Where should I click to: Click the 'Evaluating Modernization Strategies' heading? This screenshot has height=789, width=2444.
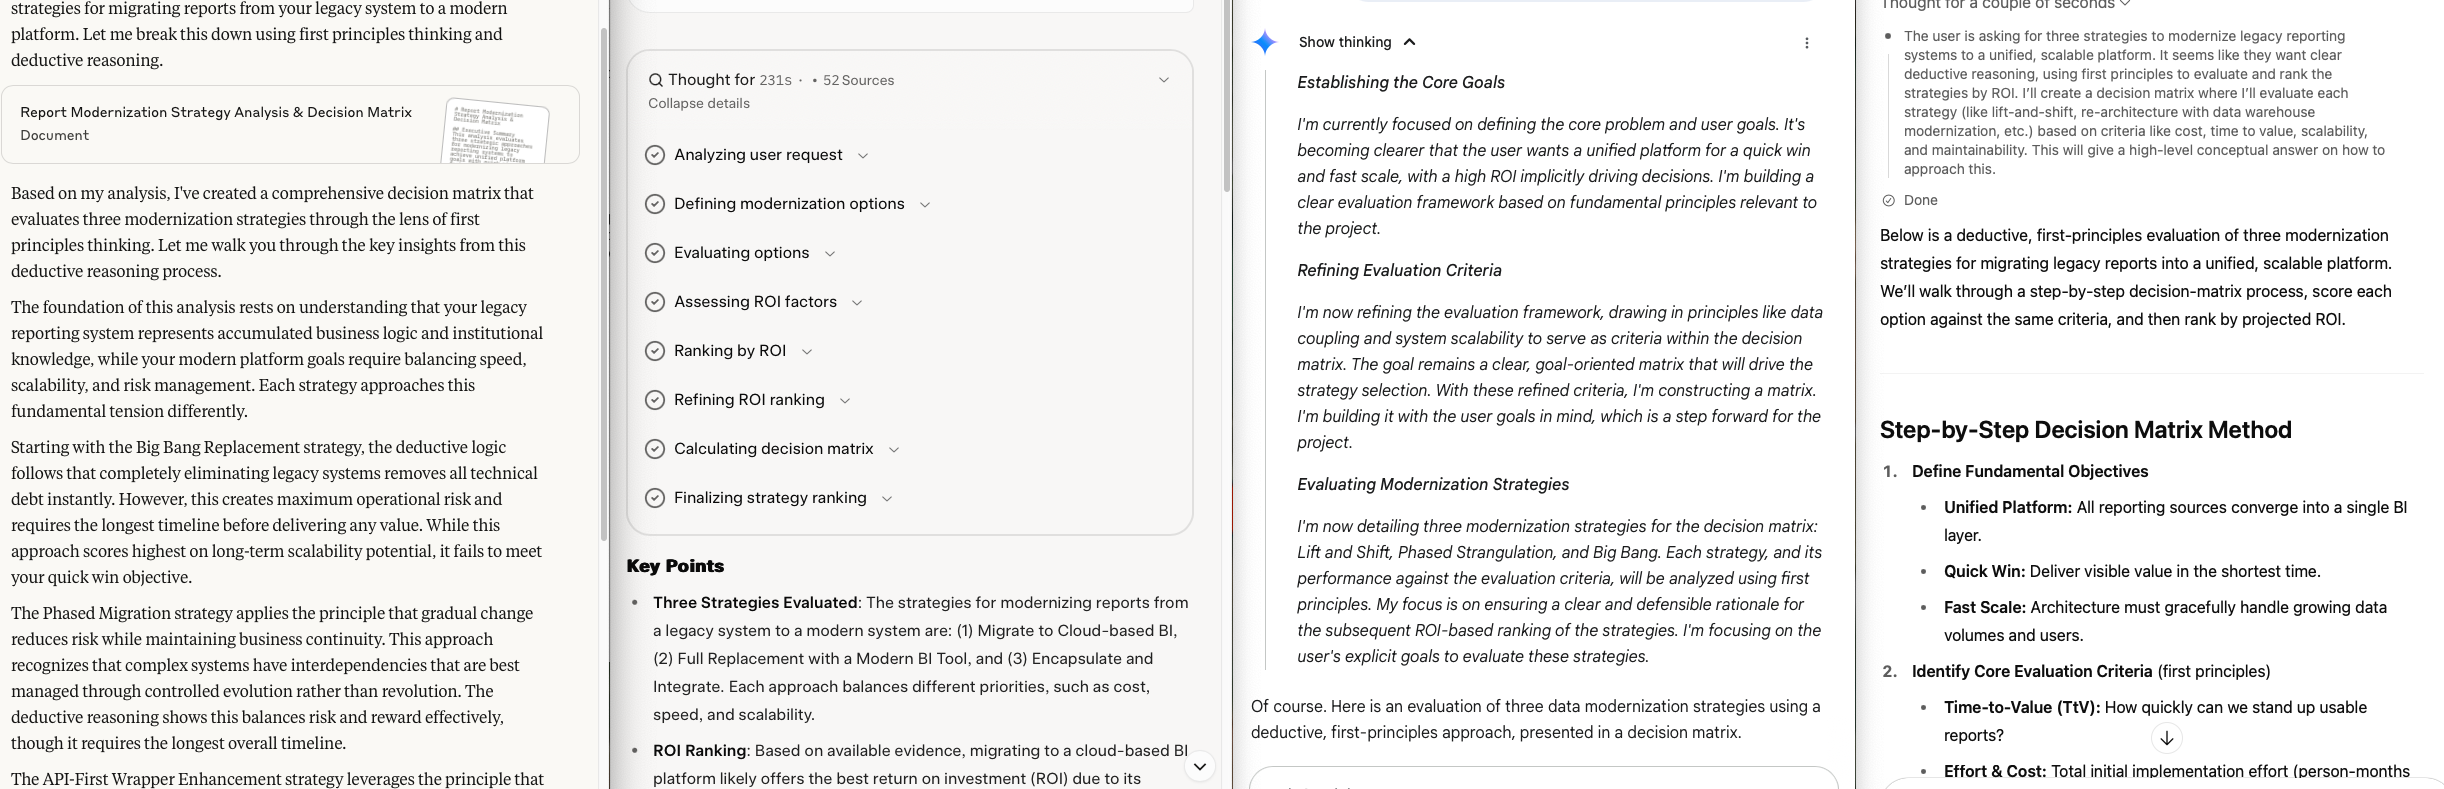click(x=1433, y=484)
